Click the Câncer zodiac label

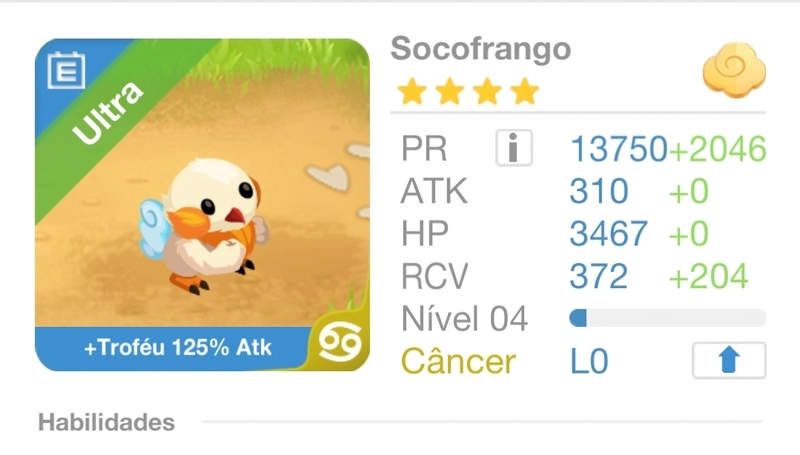pyautogui.click(x=458, y=361)
